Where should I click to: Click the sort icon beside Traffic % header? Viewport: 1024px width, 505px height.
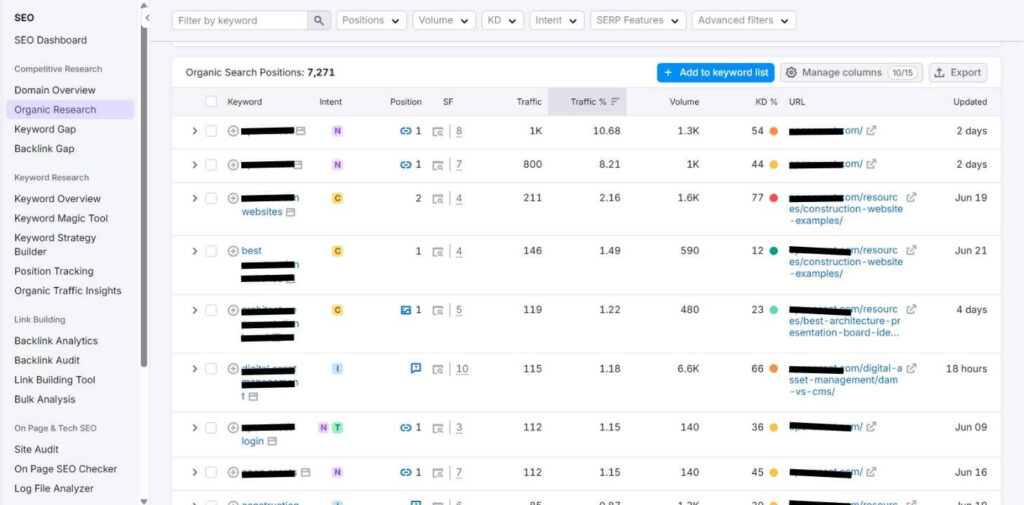click(x=615, y=102)
